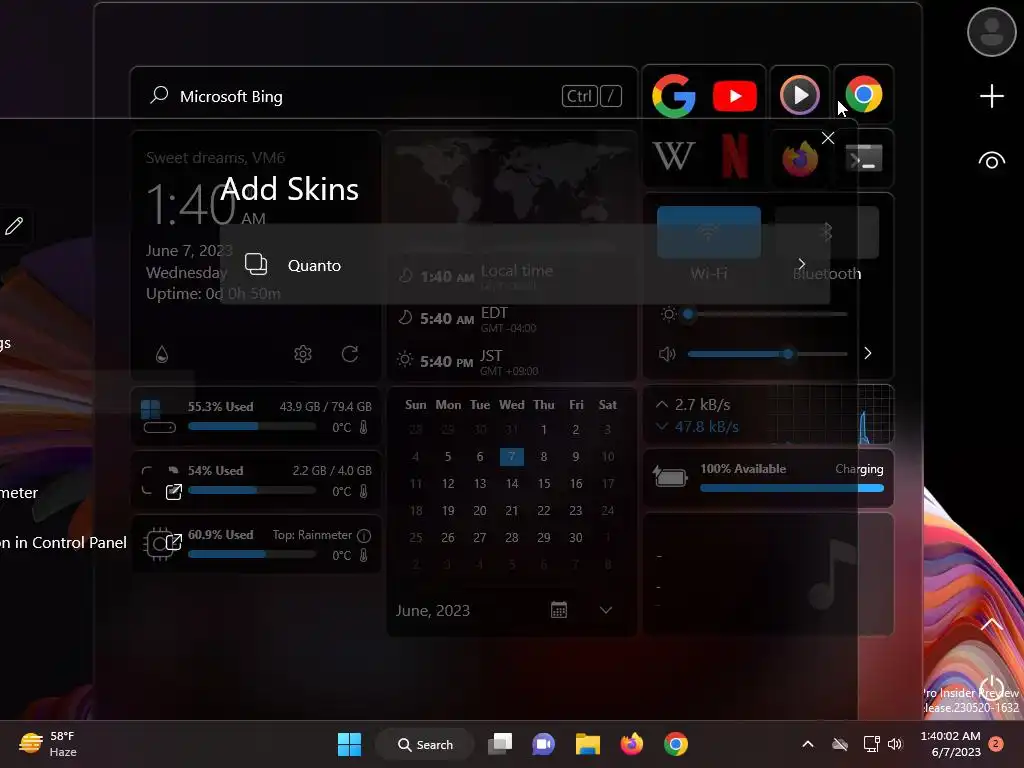1024x768 pixels.
Task: Click the up chevron at the right edge
Action: click(991, 624)
